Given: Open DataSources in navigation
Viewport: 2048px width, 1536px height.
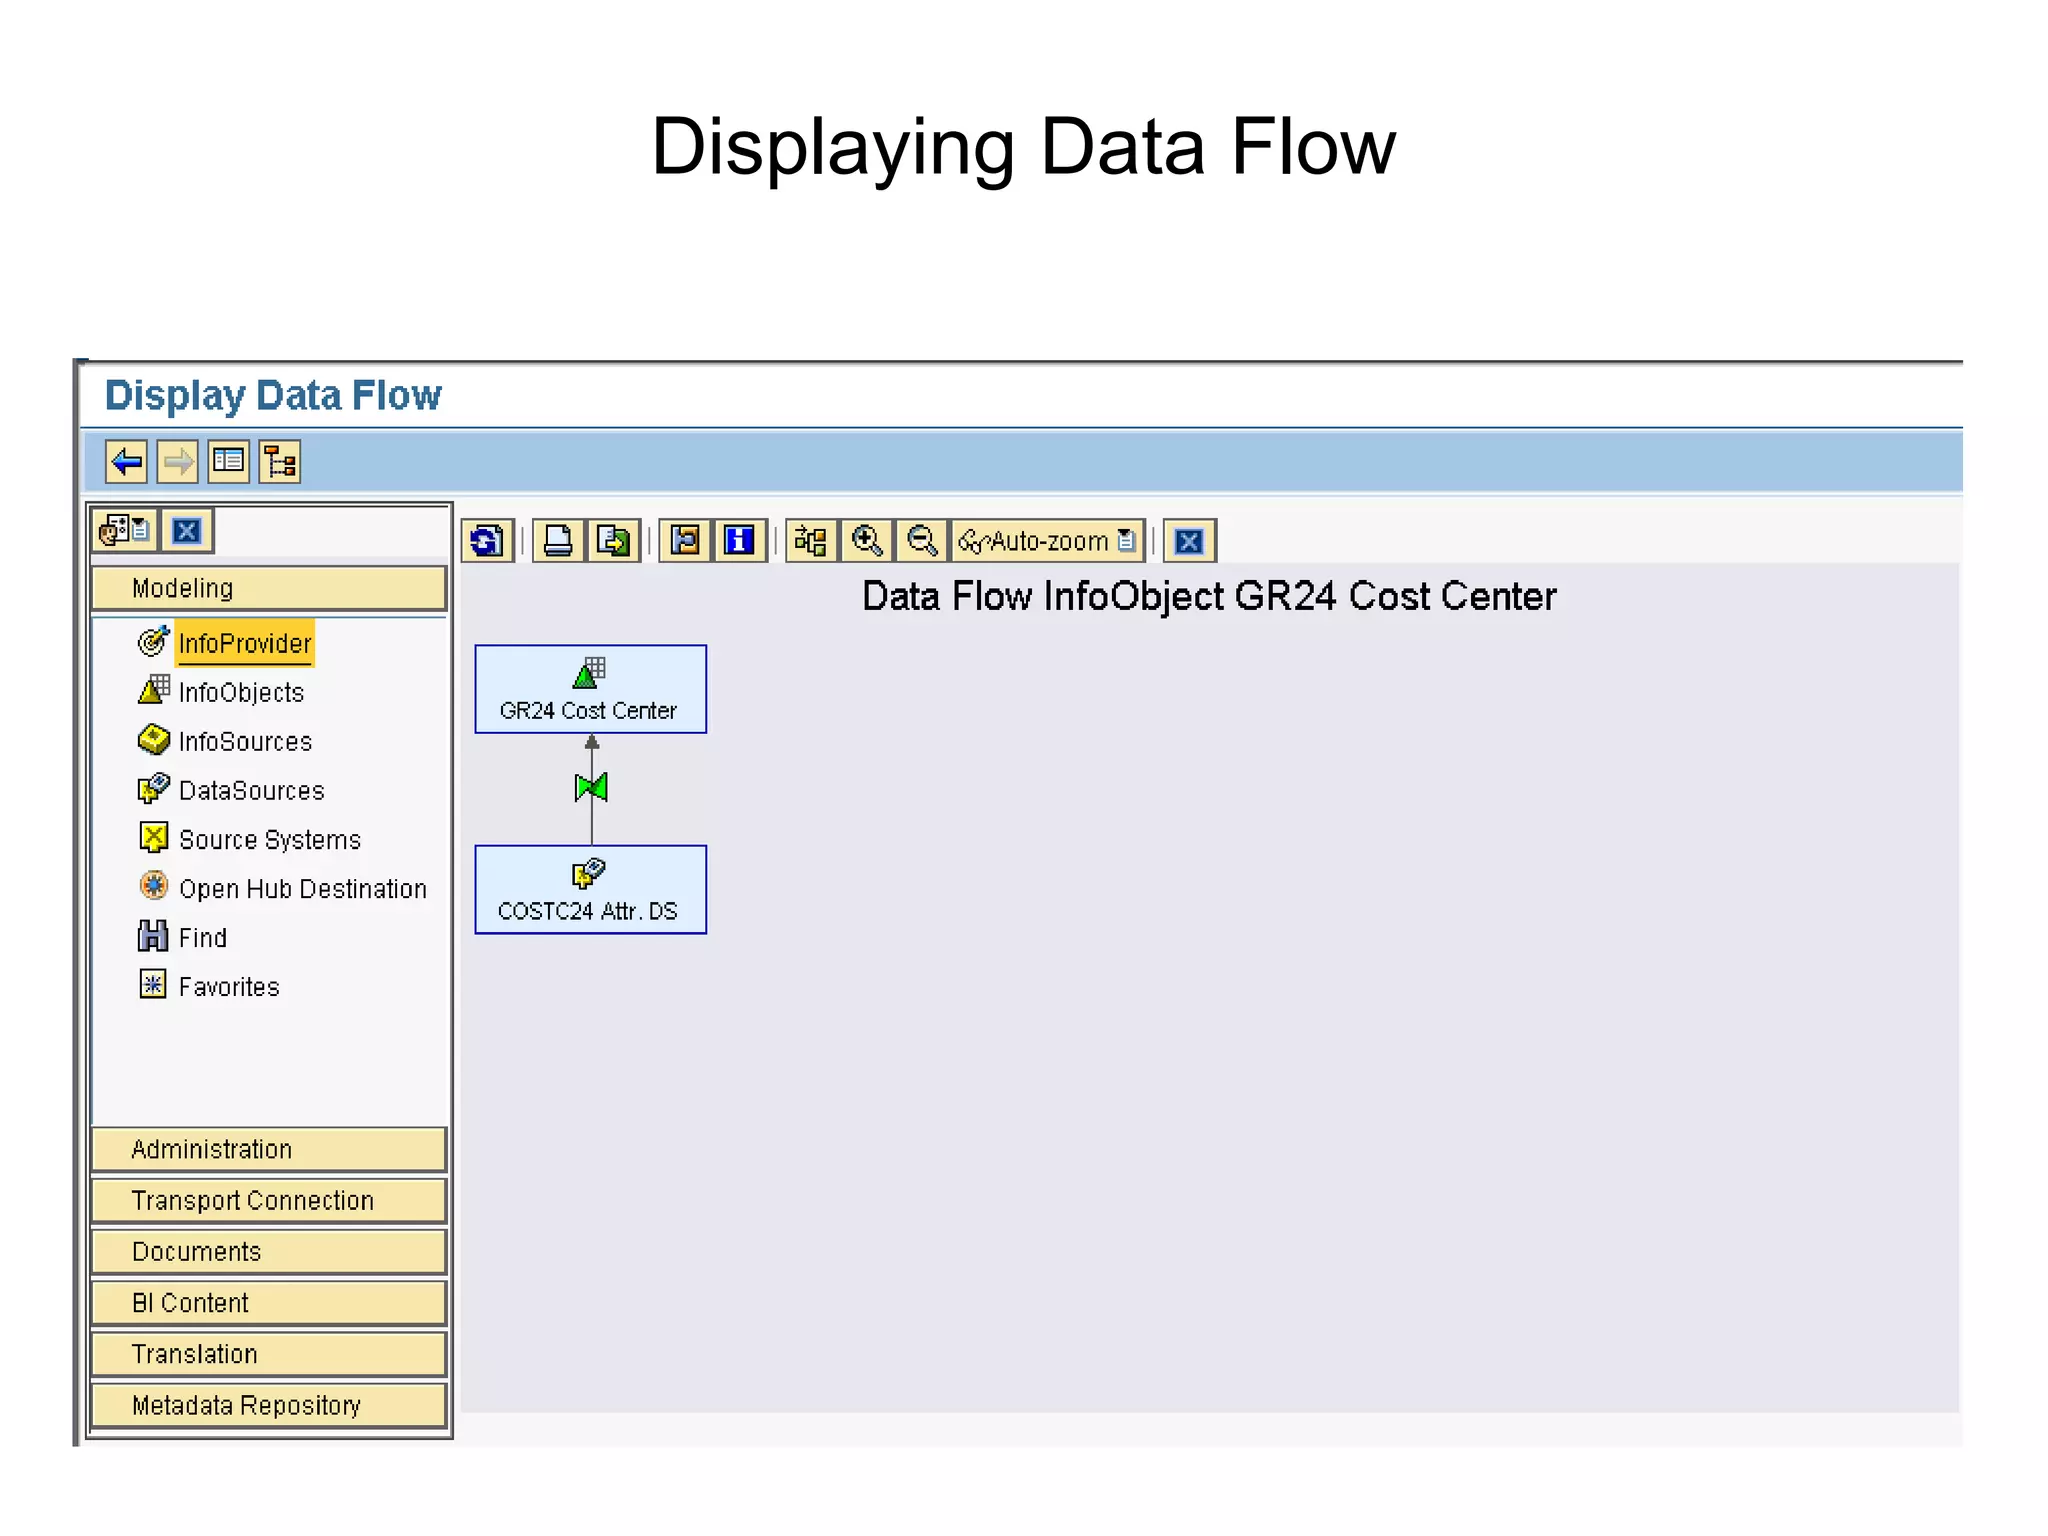Looking at the screenshot, I should coord(252,790).
